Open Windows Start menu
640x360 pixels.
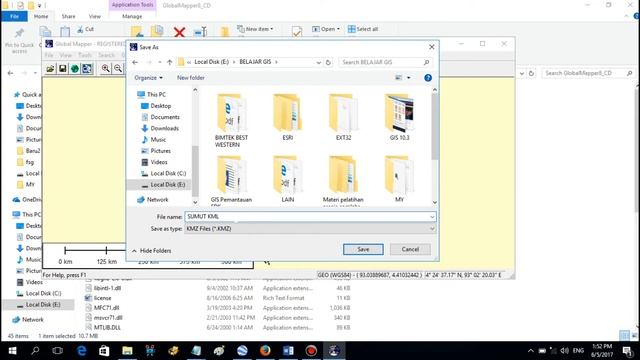12,351
